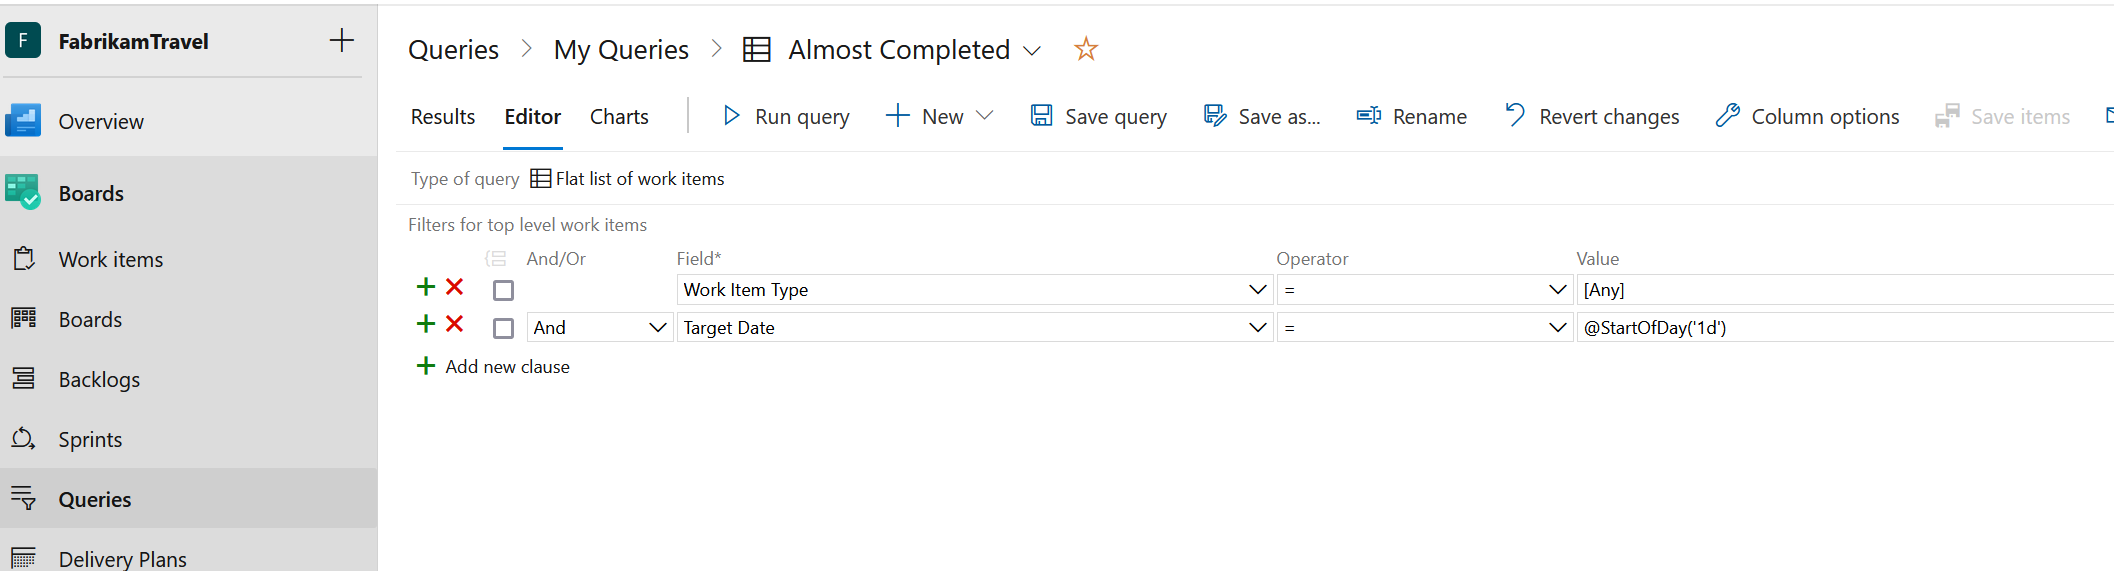The width and height of the screenshot is (2114, 571).
Task: Remove the Target Date clause row
Action: click(x=454, y=325)
